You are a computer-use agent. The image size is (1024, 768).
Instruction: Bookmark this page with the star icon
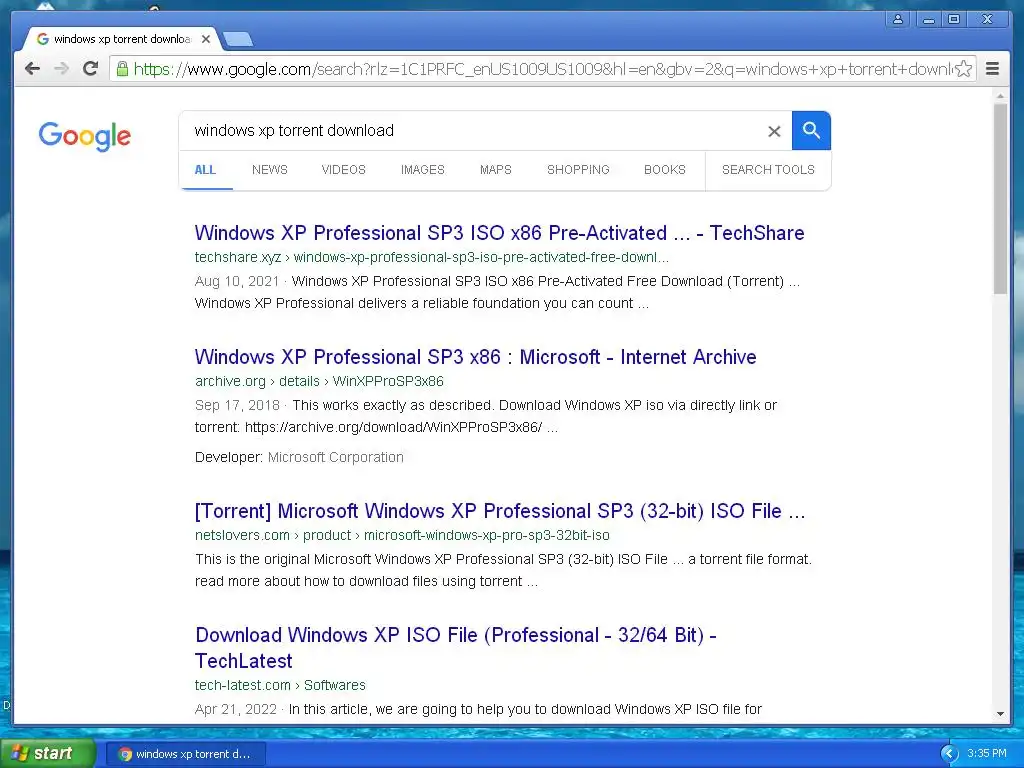pos(963,69)
